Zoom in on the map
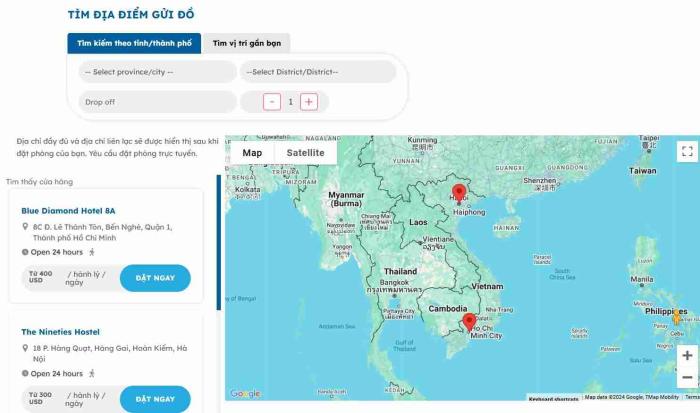Viewport: 700px width, 413px height. tap(687, 355)
